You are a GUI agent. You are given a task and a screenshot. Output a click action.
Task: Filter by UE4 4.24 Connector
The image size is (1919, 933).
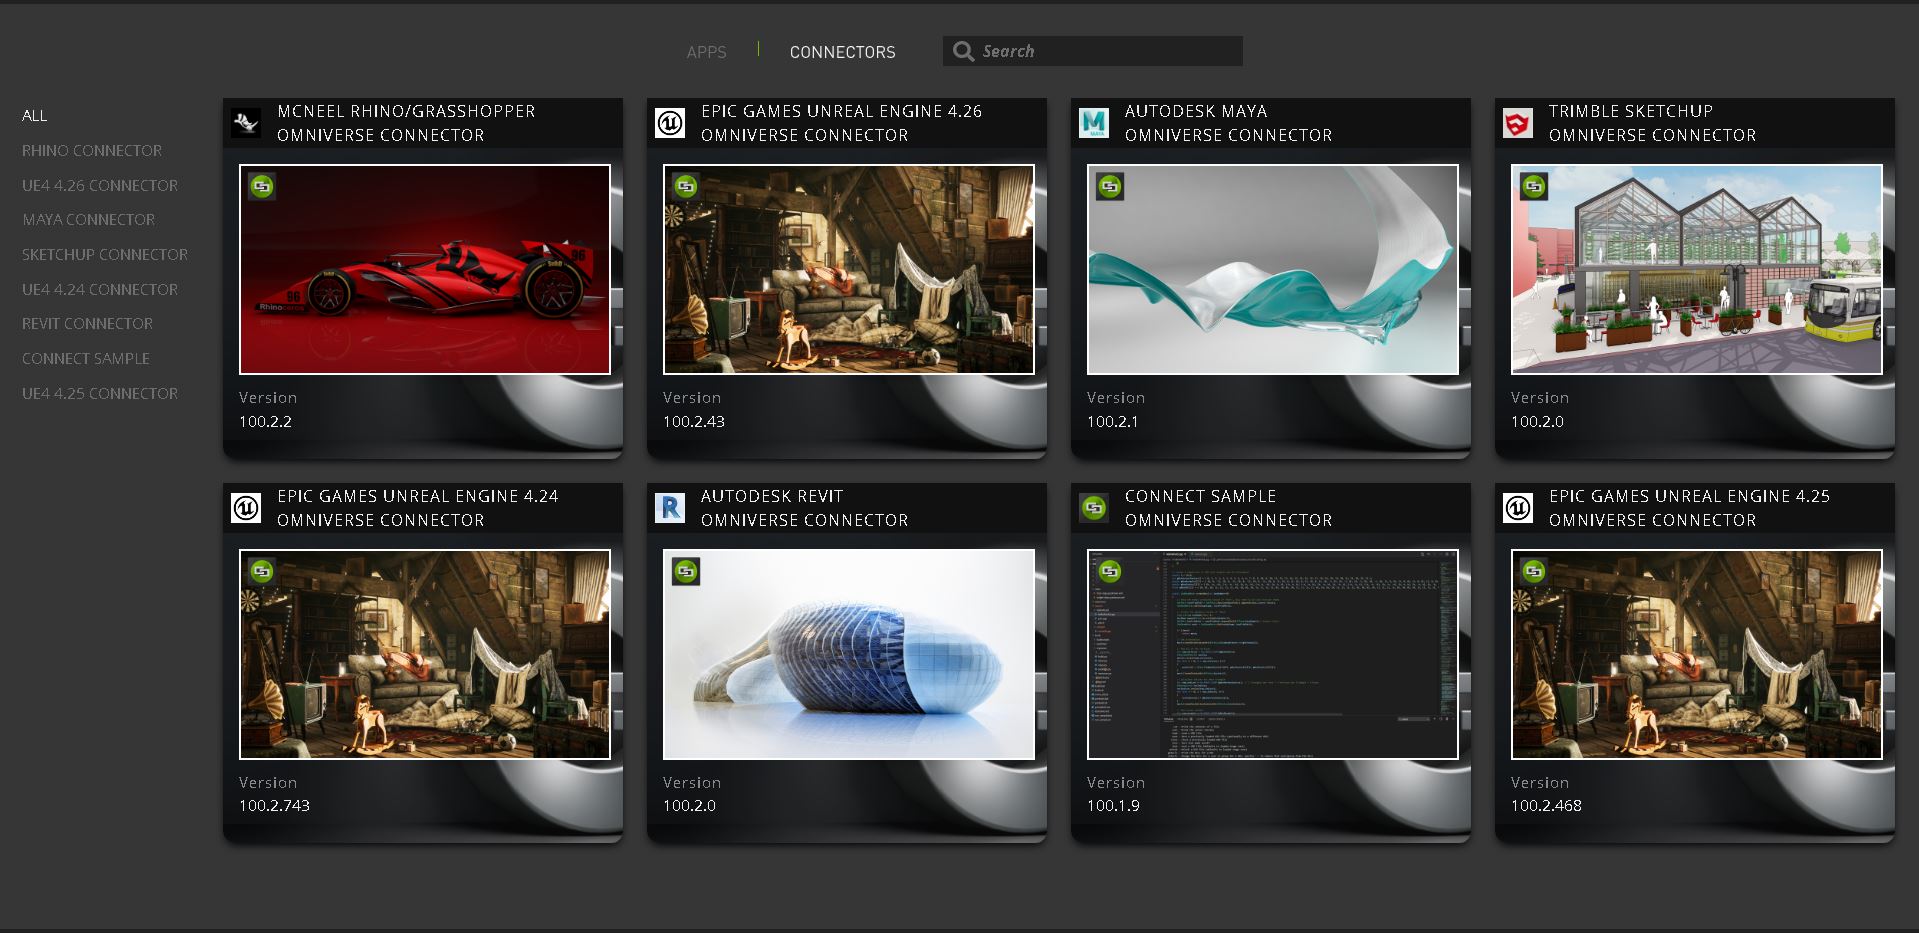pyautogui.click(x=100, y=290)
